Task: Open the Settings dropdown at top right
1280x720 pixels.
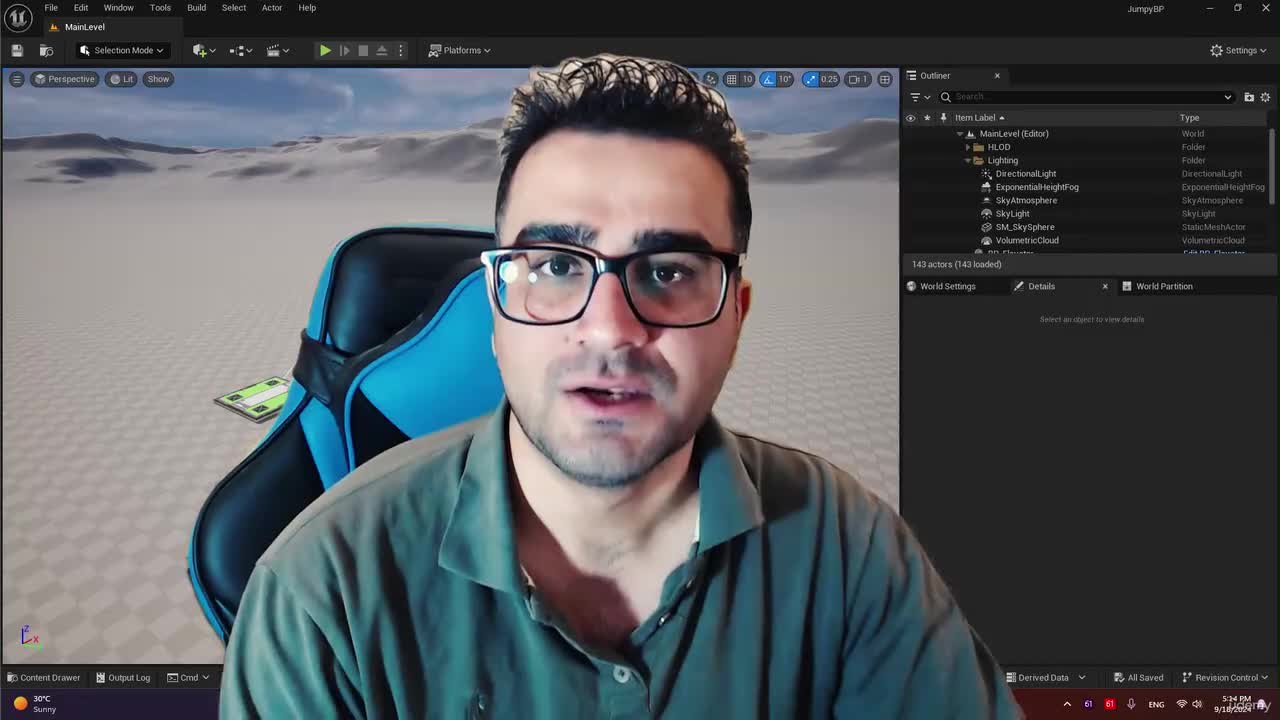Action: 1238,50
